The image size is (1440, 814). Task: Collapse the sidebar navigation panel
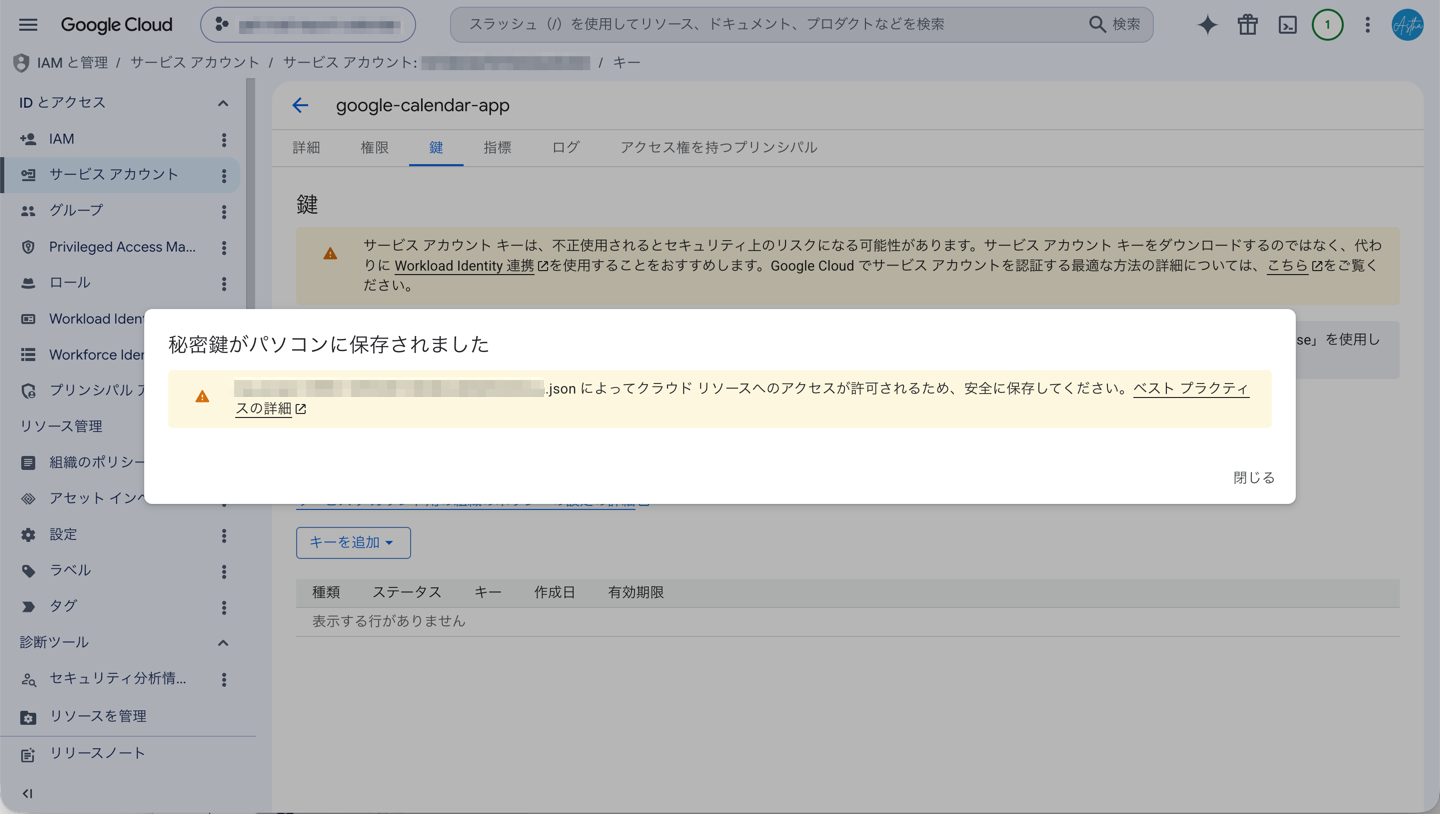tap(28, 794)
